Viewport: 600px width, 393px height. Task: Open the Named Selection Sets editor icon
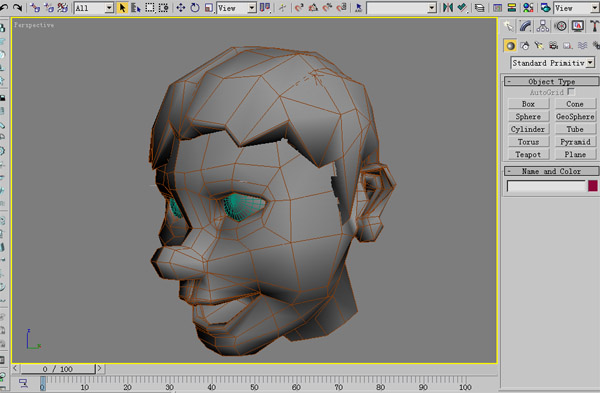pos(358,7)
